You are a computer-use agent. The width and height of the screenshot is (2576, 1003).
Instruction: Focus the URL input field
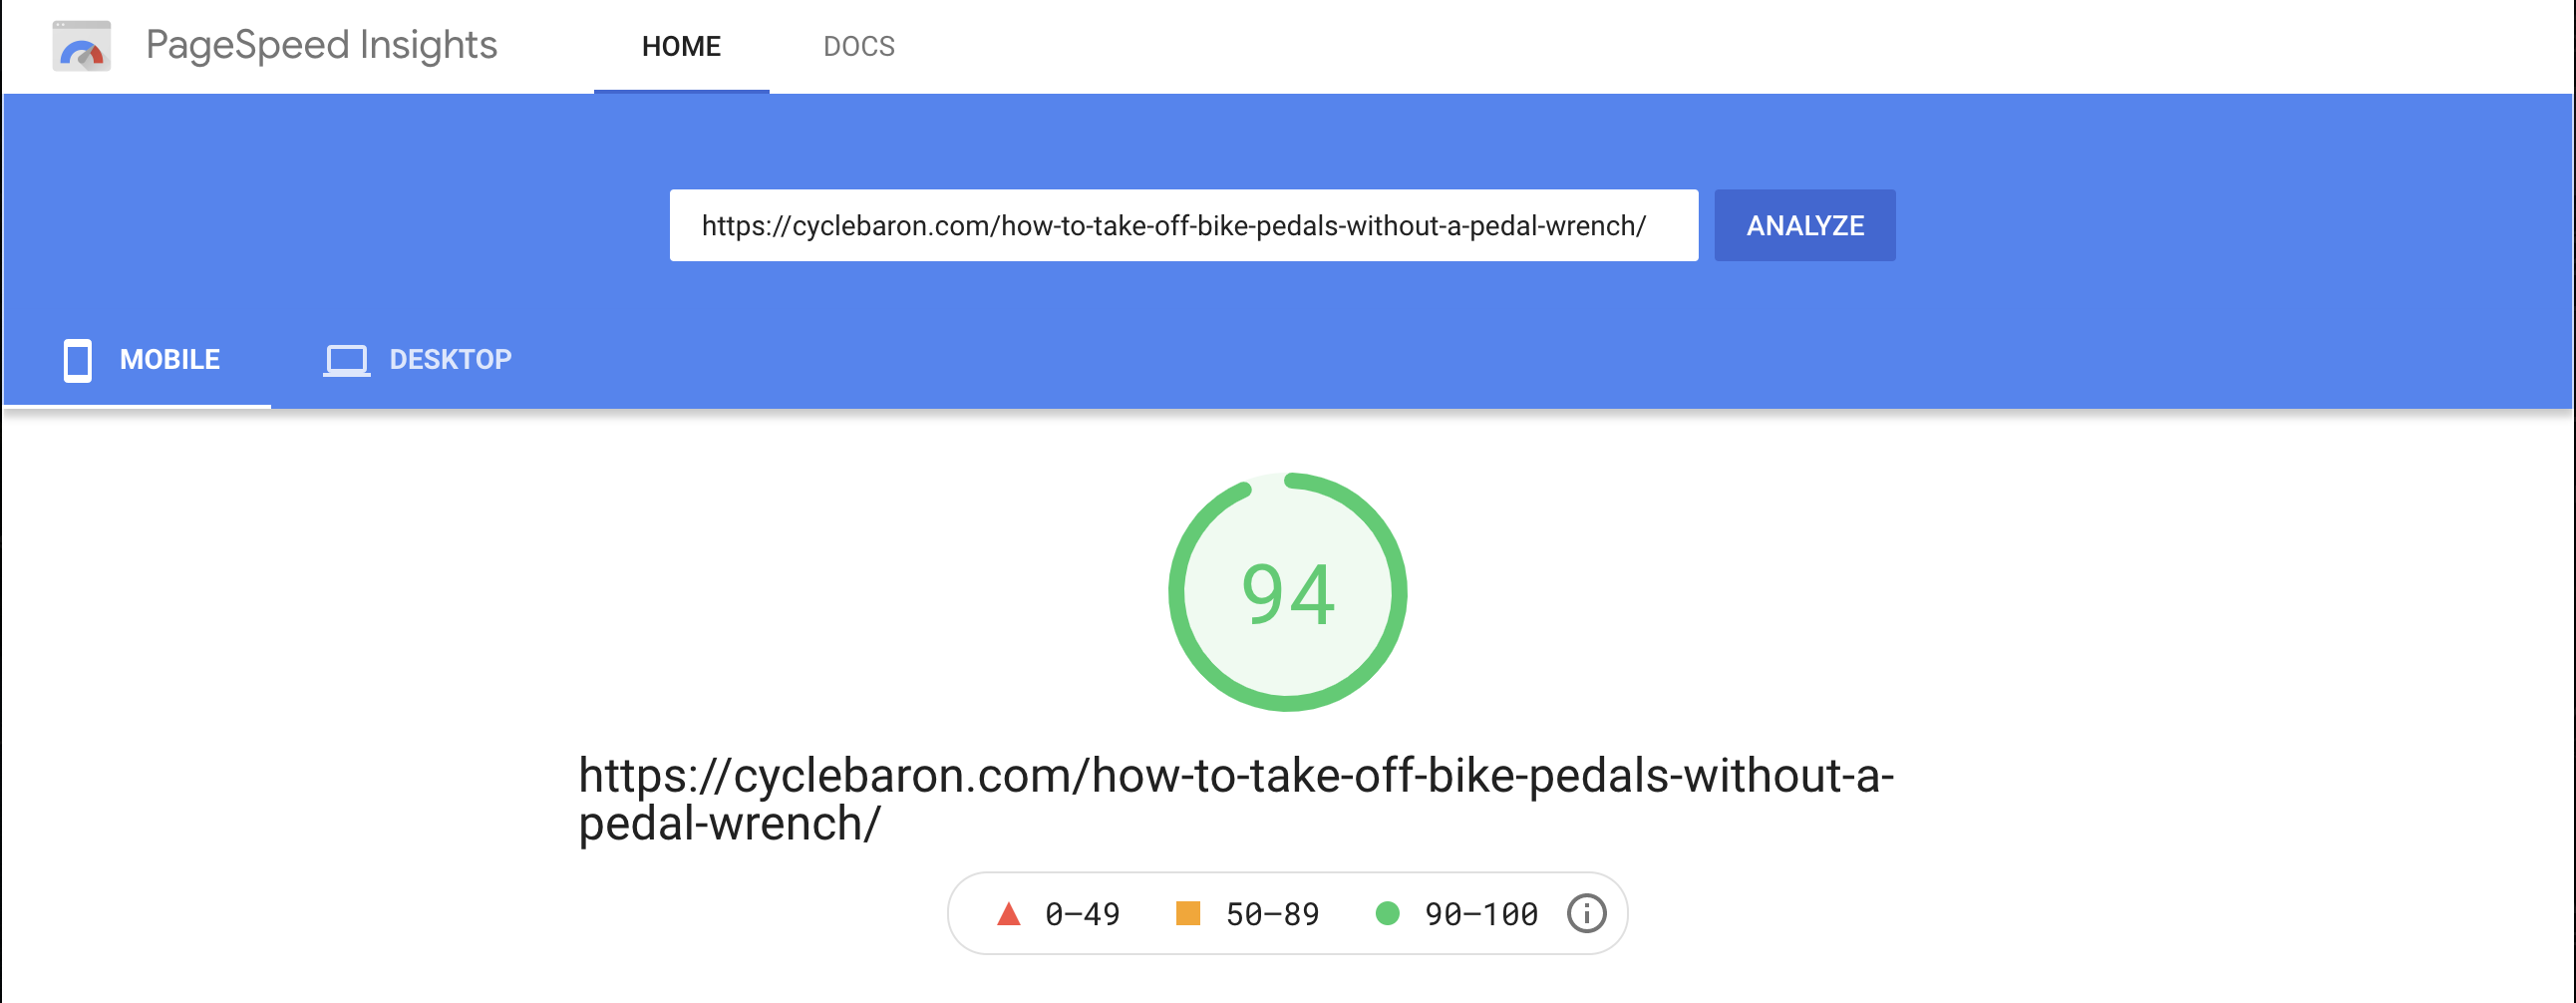(1184, 225)
